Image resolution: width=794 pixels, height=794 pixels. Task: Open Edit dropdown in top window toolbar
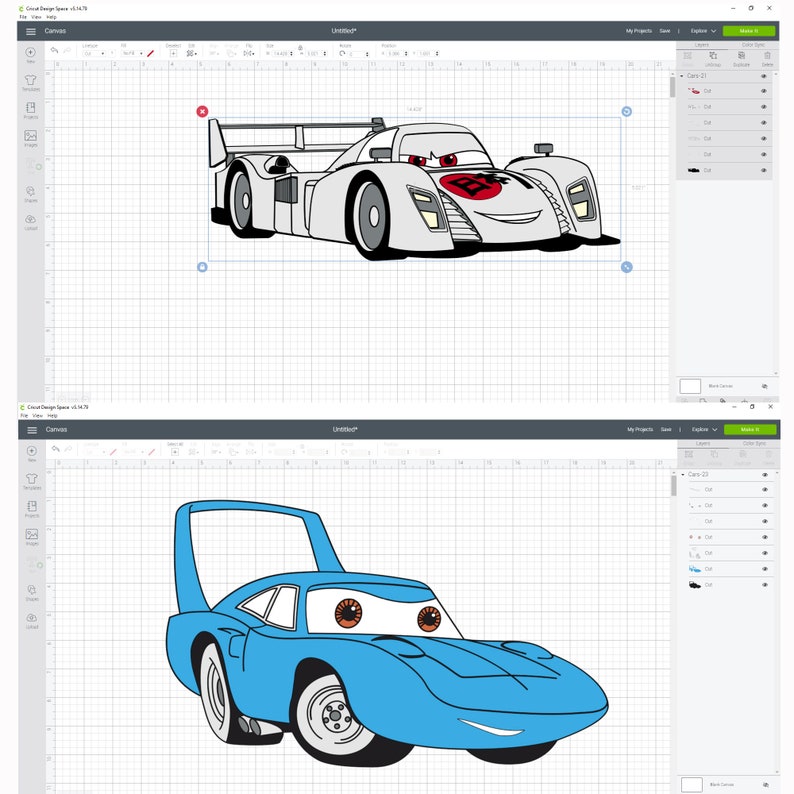coord(191,53)
